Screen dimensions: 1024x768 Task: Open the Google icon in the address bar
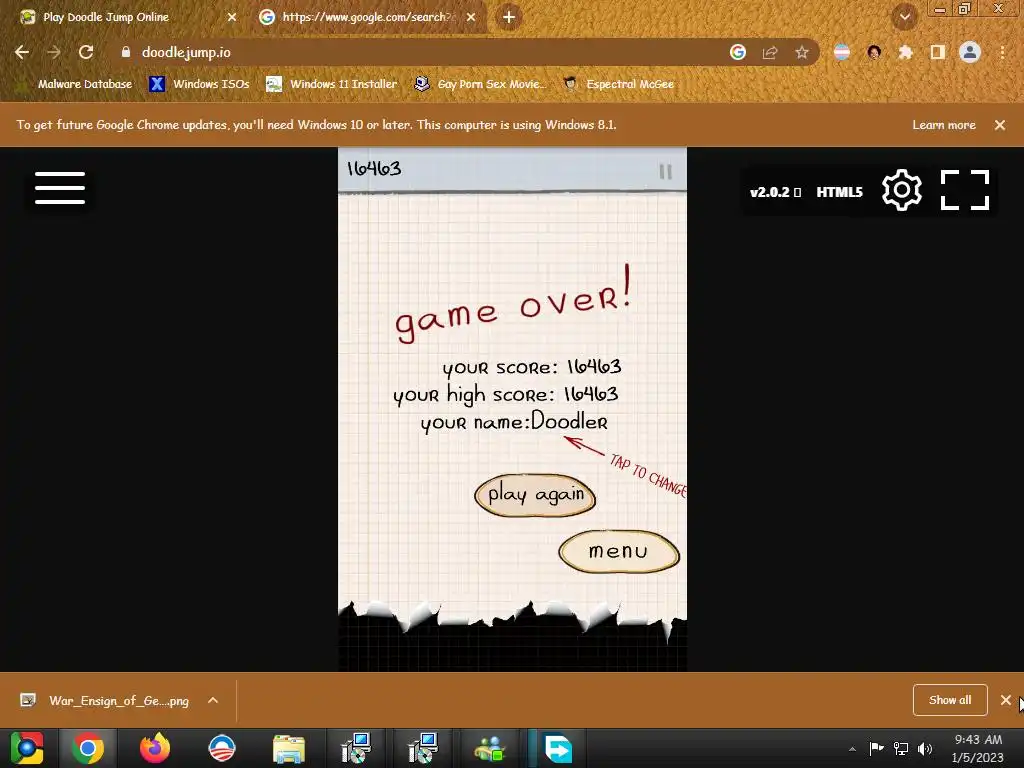[737, 52]
